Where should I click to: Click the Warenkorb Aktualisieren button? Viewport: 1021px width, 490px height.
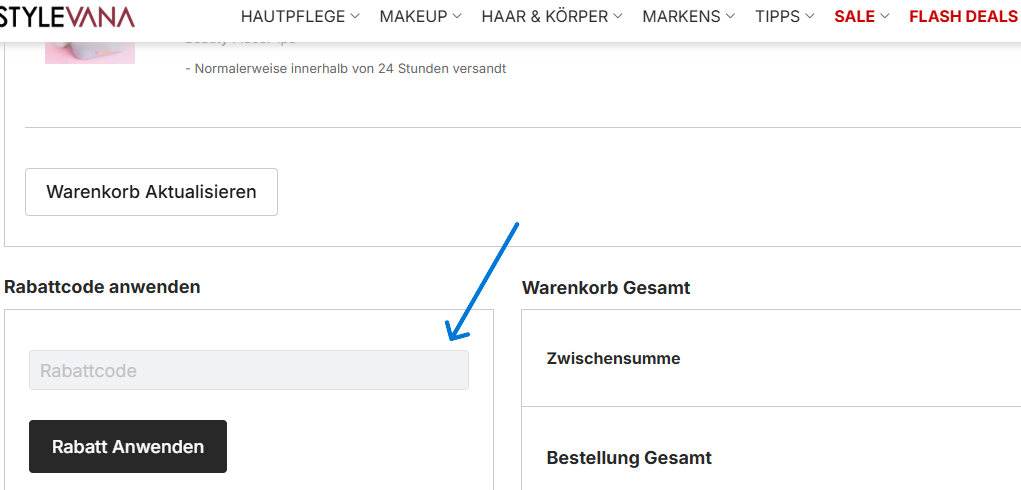click(151, 192)
